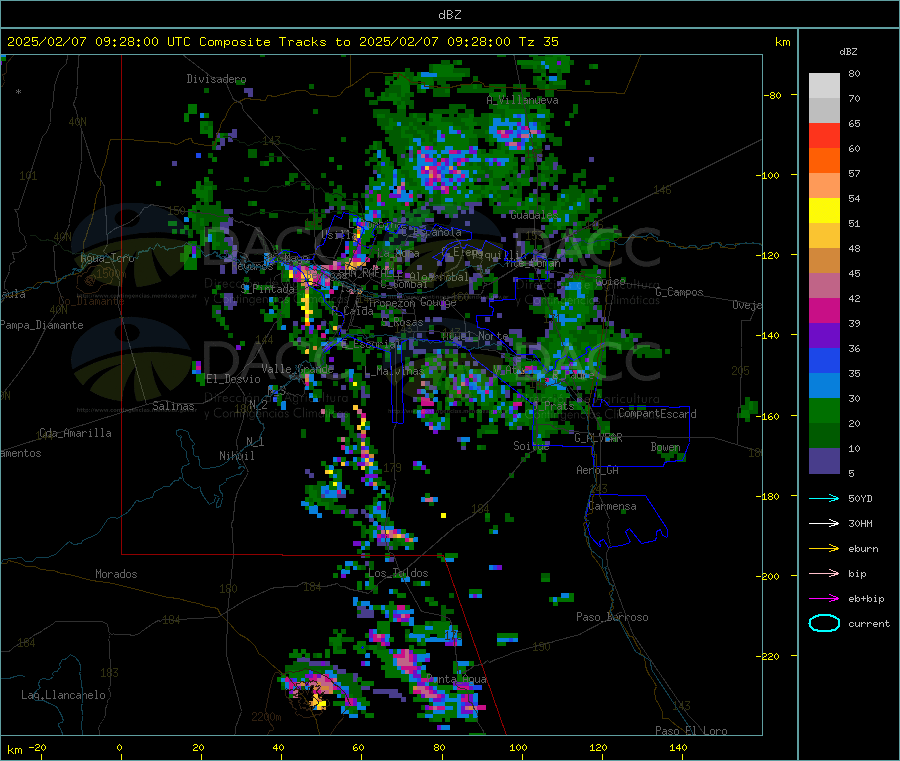The image size is (900, 761).
Task: Click the '140' tick on the bottom km axis
Action: (678, 747)
